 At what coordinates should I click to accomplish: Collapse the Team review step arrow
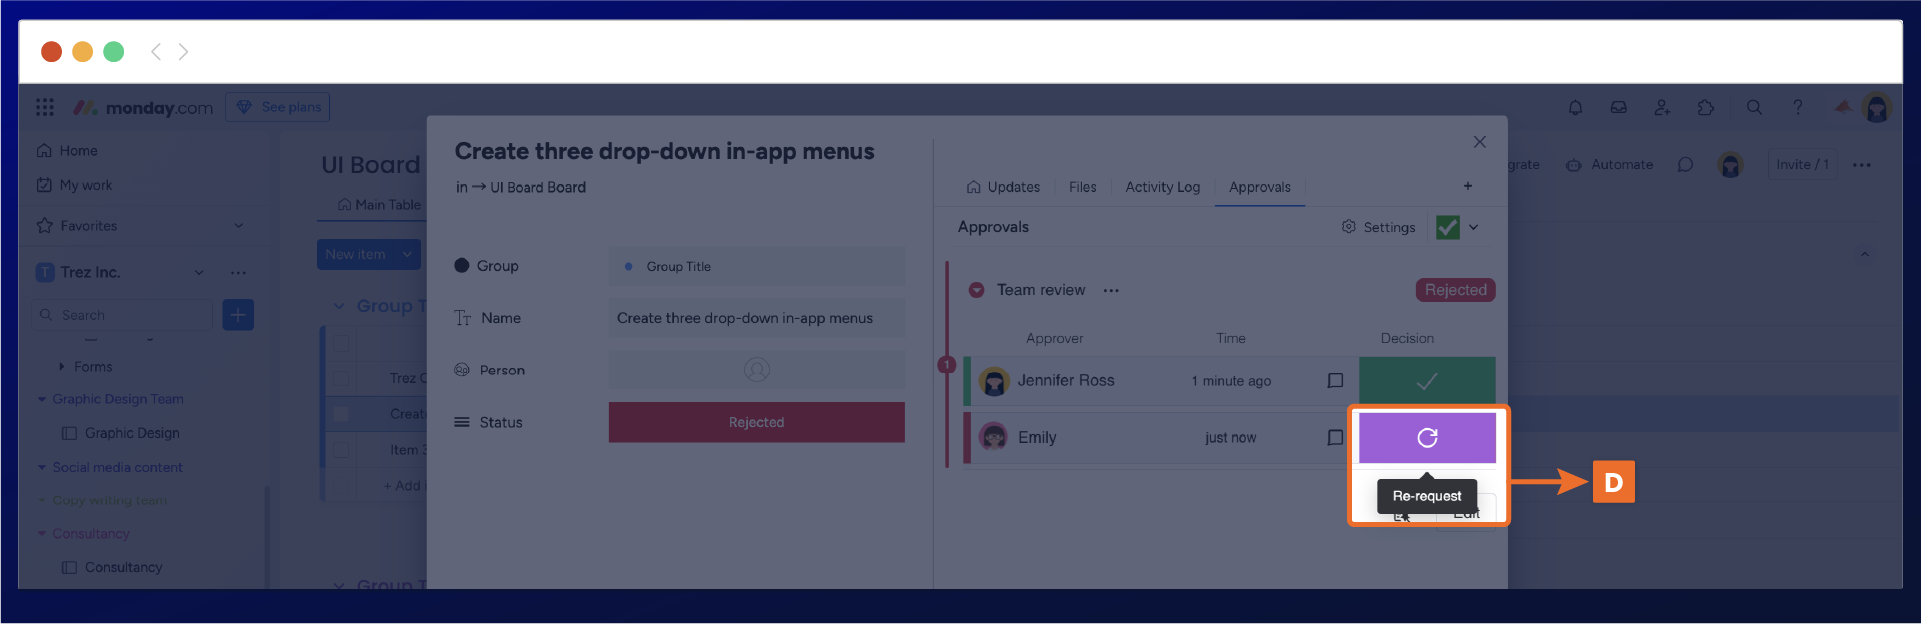(x=976, y=291)
